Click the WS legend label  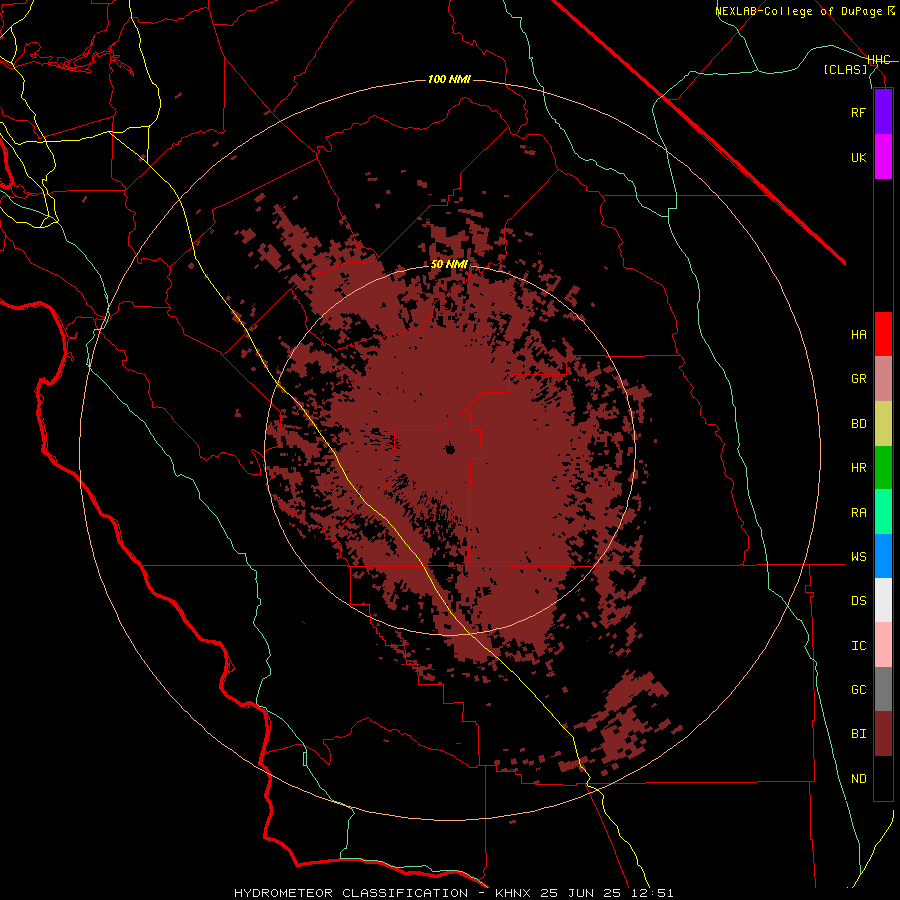point(858,557)
